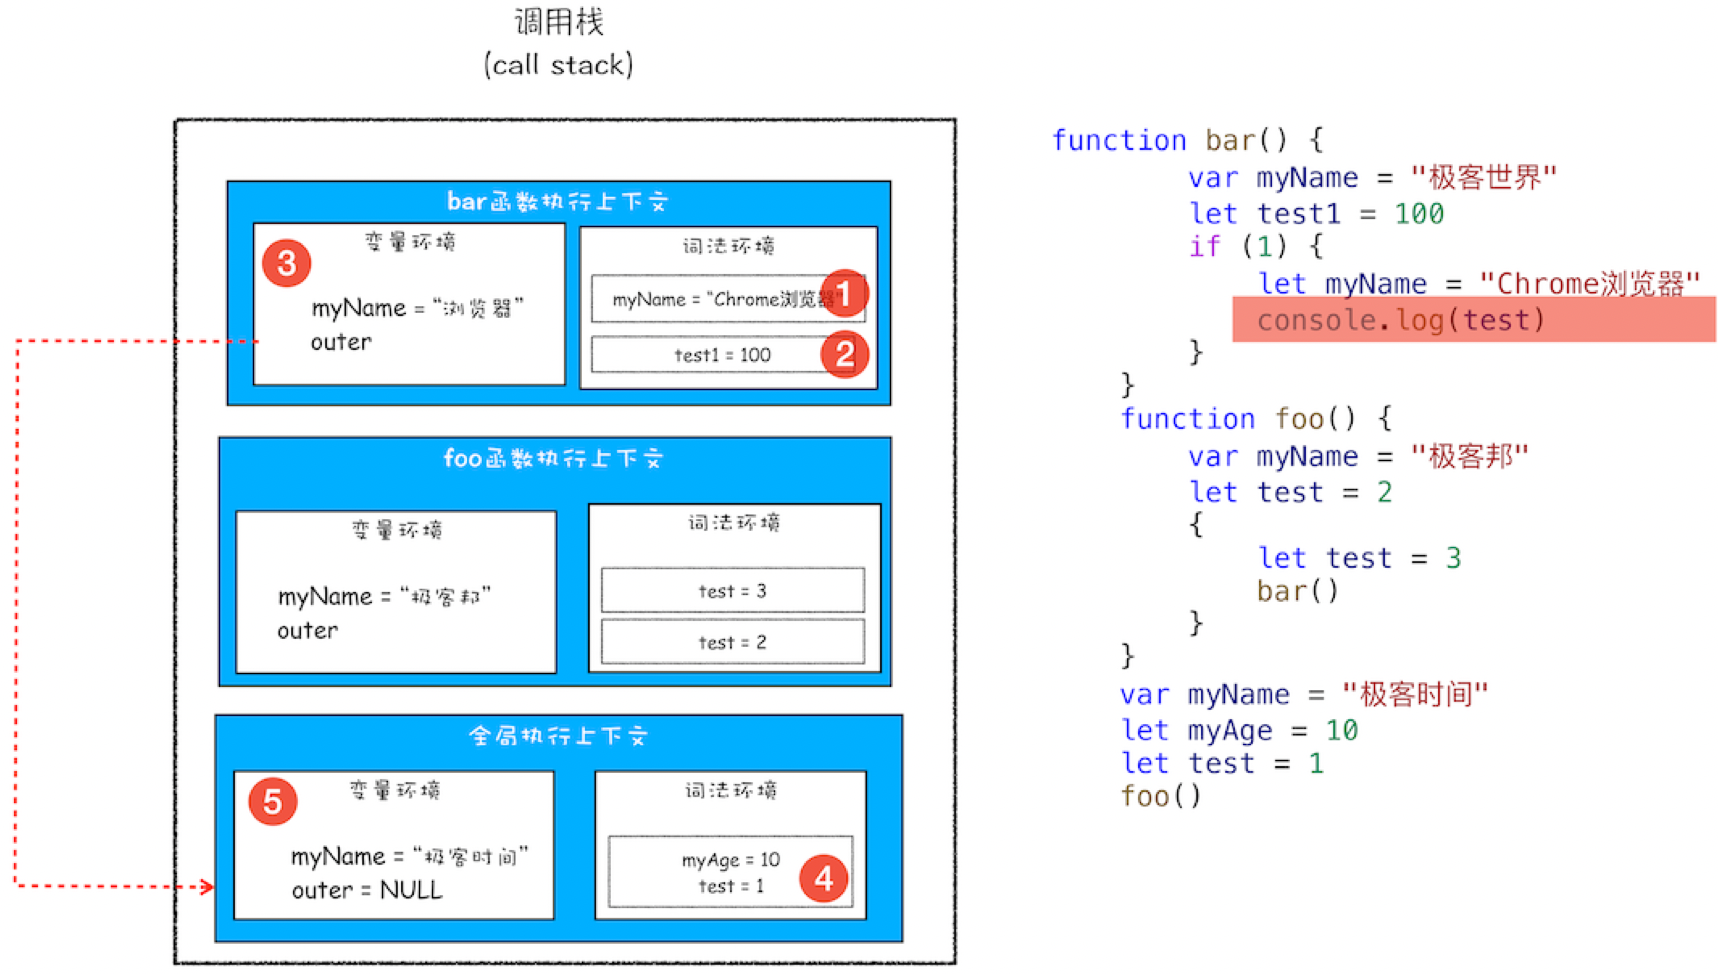Click code line "let test = 3"
This screenshot has width=1718, height=974.
pos(1359,557)
